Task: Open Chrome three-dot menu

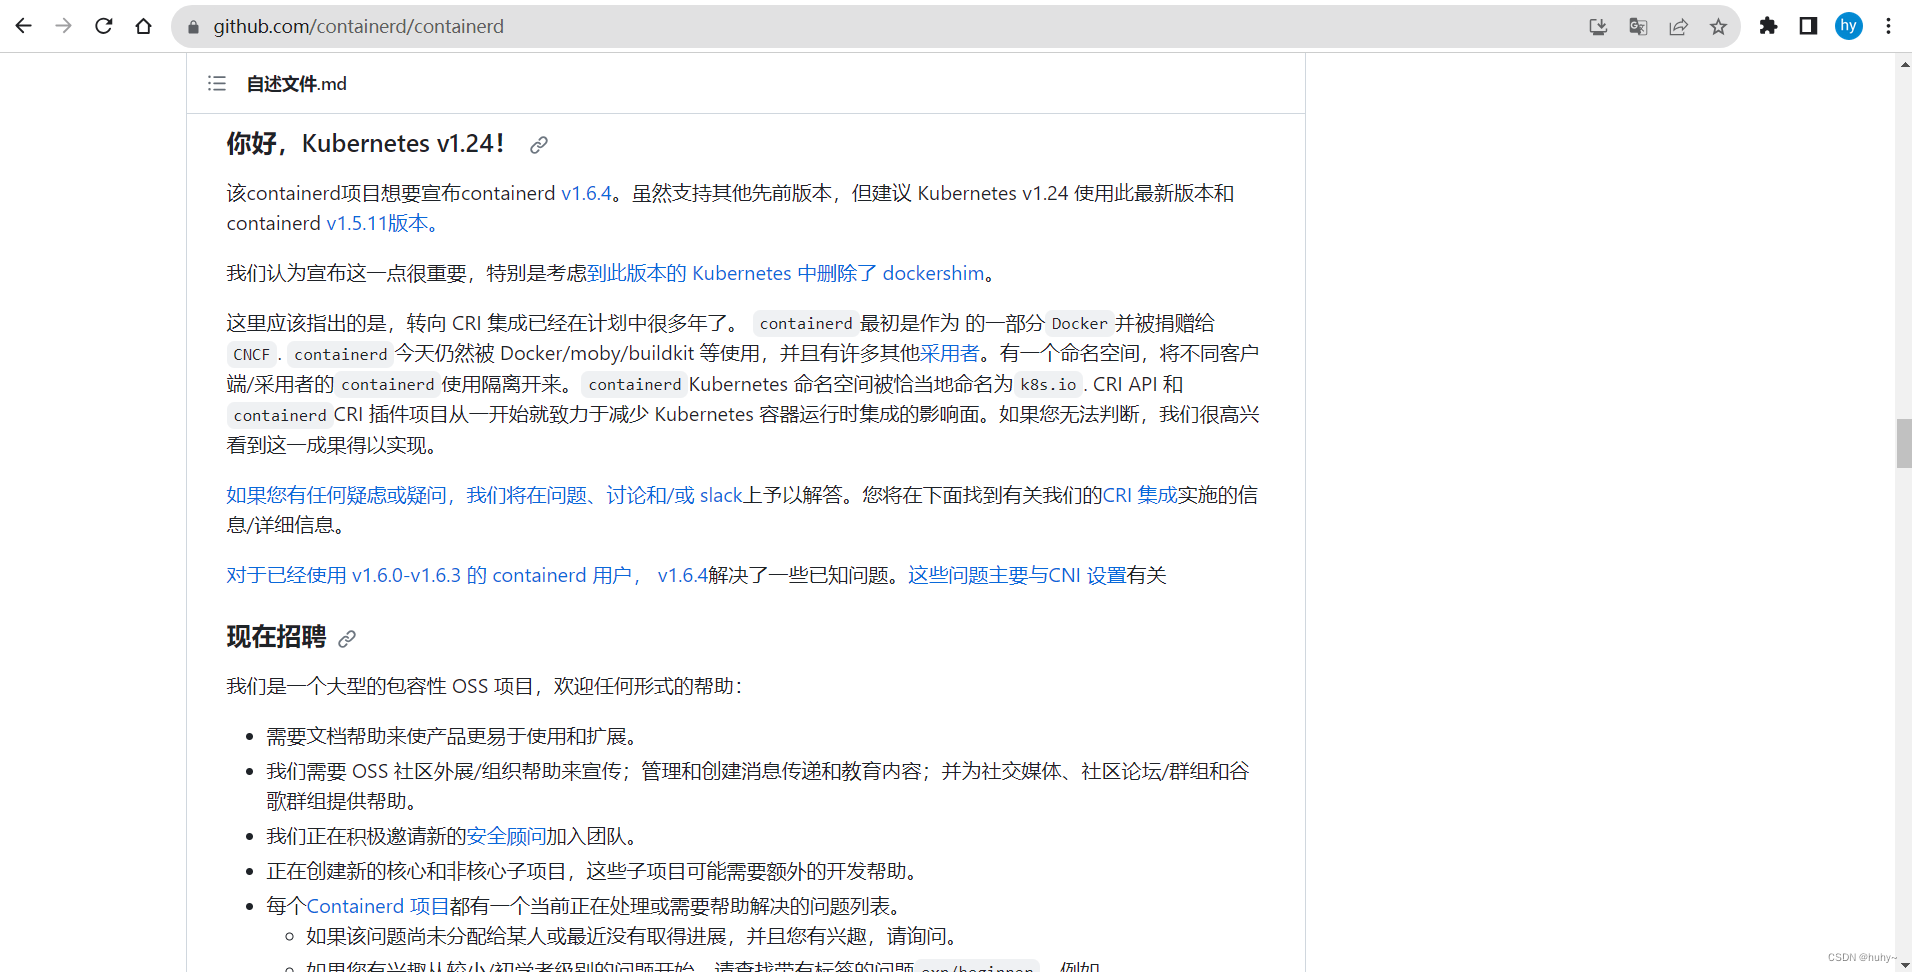Action: click(x=1888, y=26)
